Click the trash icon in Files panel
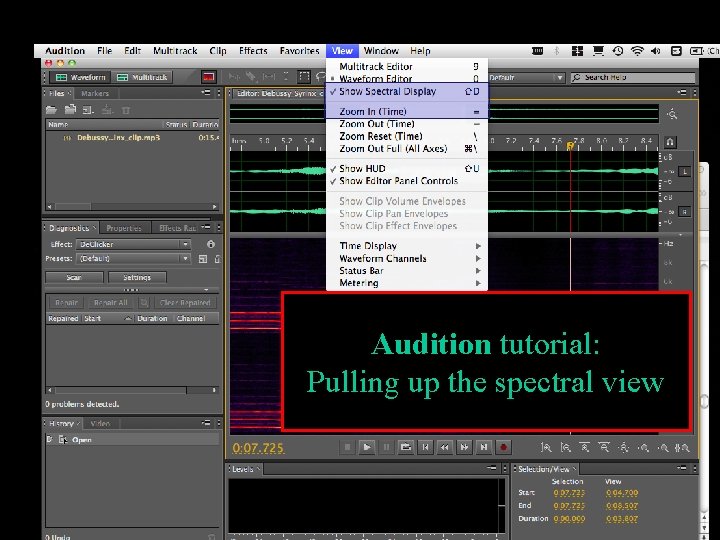The width and height of the screenshot is (720, 540). pyautogui.click(x=126, y=110)
